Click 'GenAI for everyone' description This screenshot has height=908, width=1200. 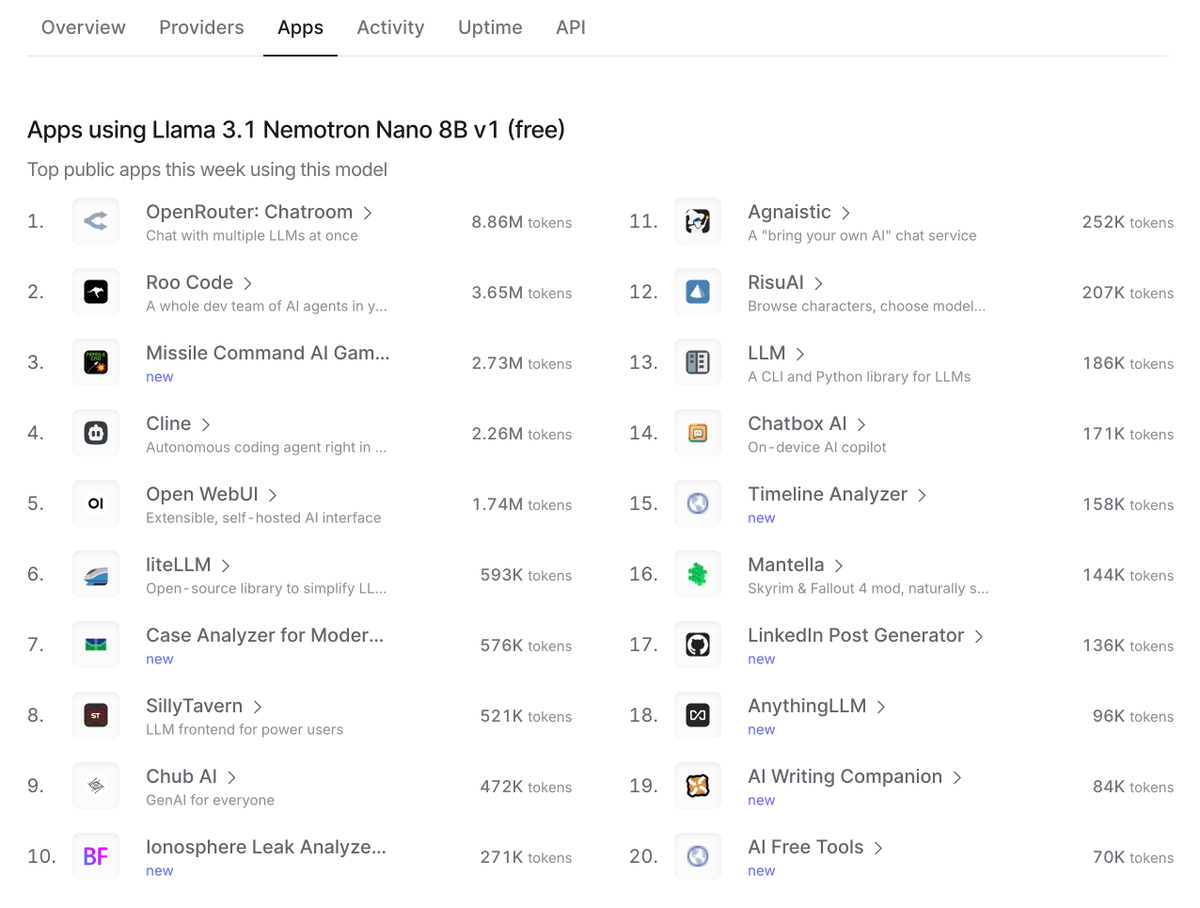tap(210, 800)
